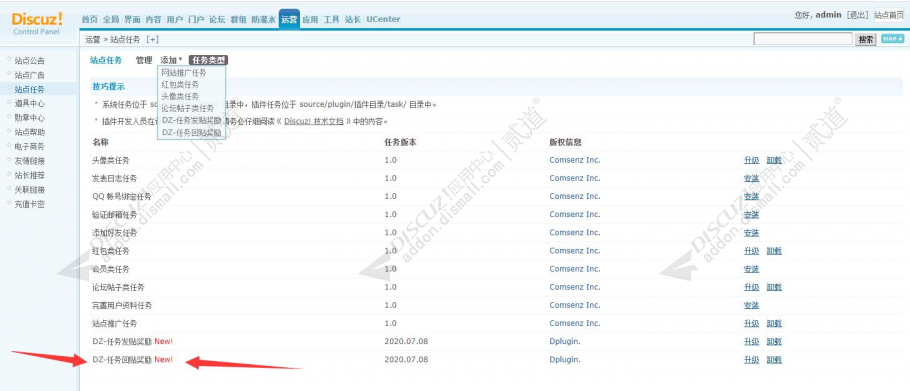Open 关联链接 in the sidebar
910x391 pixels.
pos(30,190)
